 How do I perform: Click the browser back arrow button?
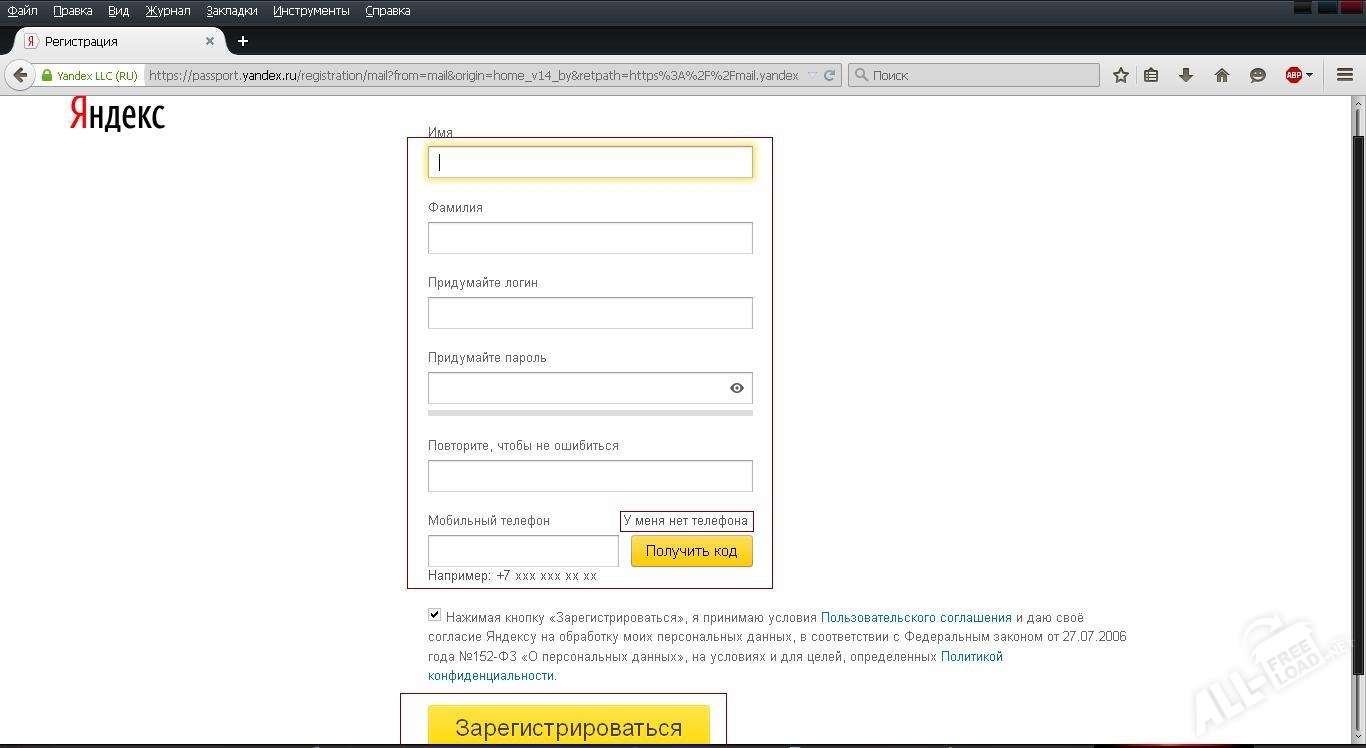coord(20,75)
